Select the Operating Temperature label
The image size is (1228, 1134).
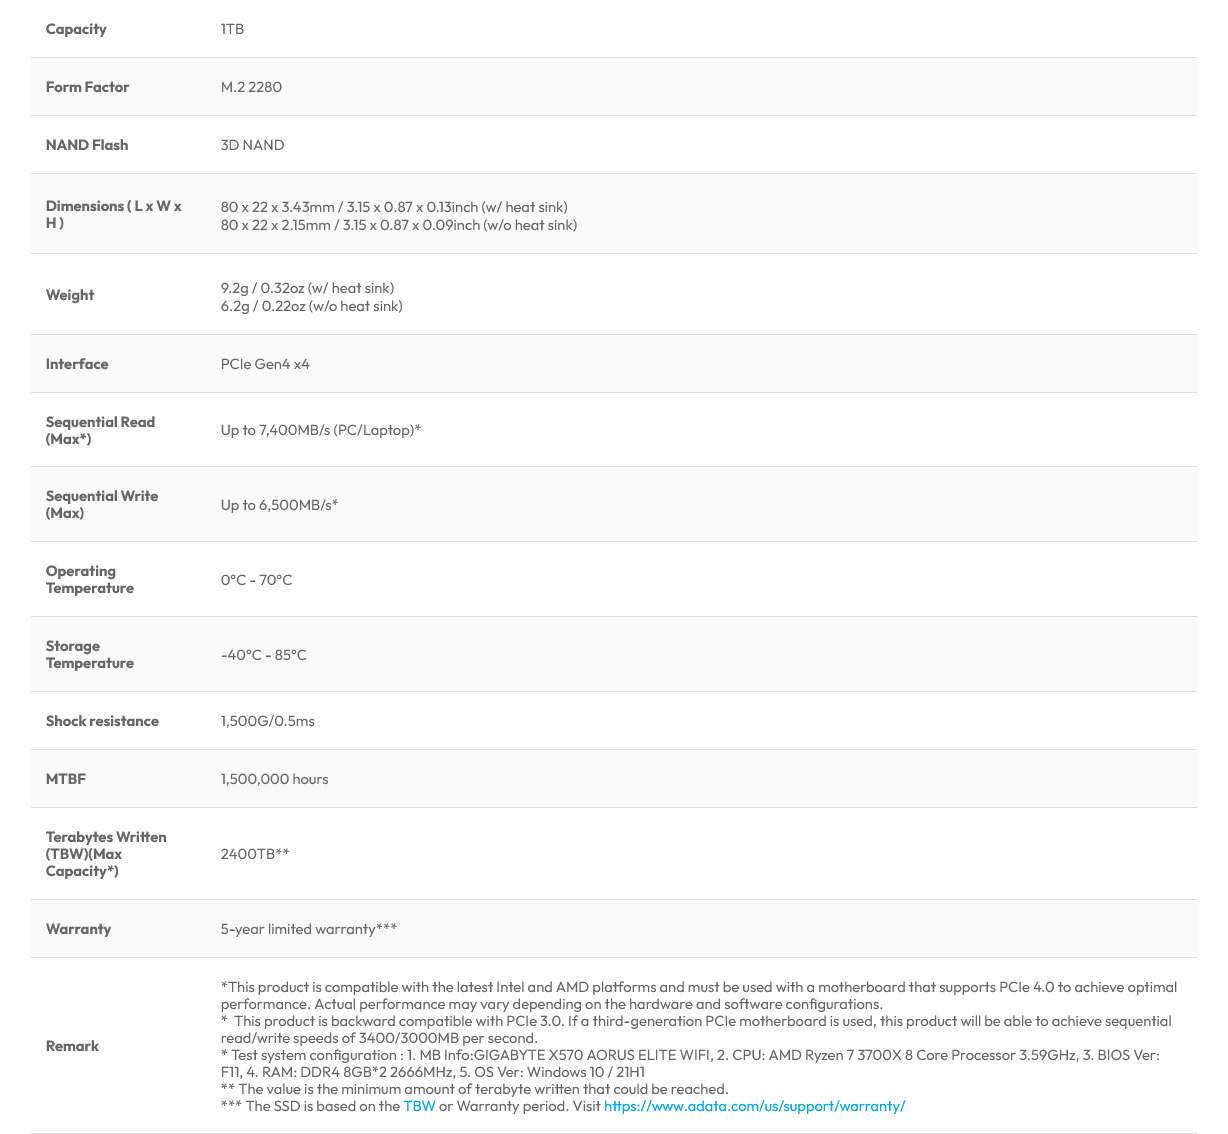click(x=90, y=579)
